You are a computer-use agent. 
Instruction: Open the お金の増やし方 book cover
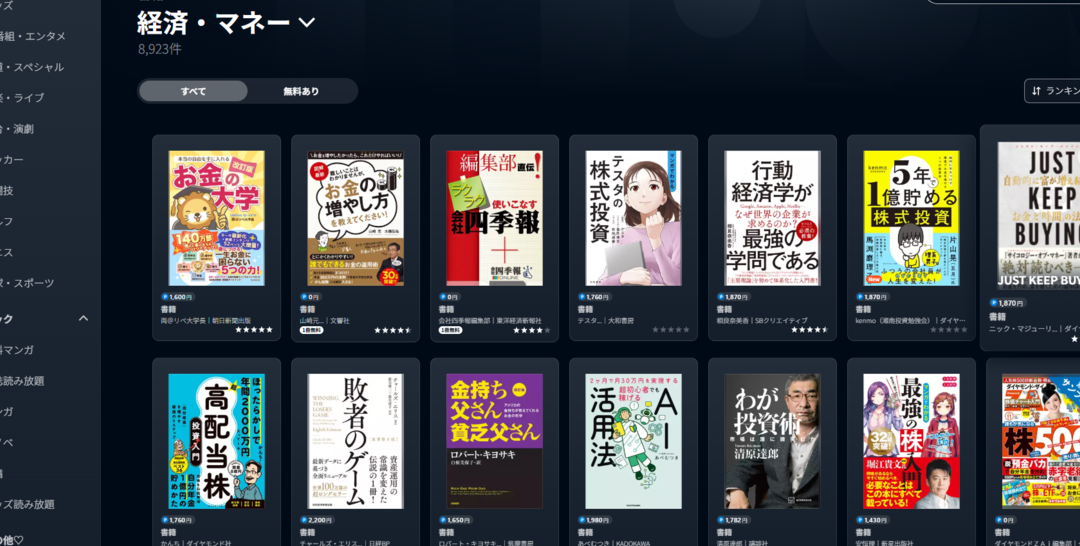[355, 218]
